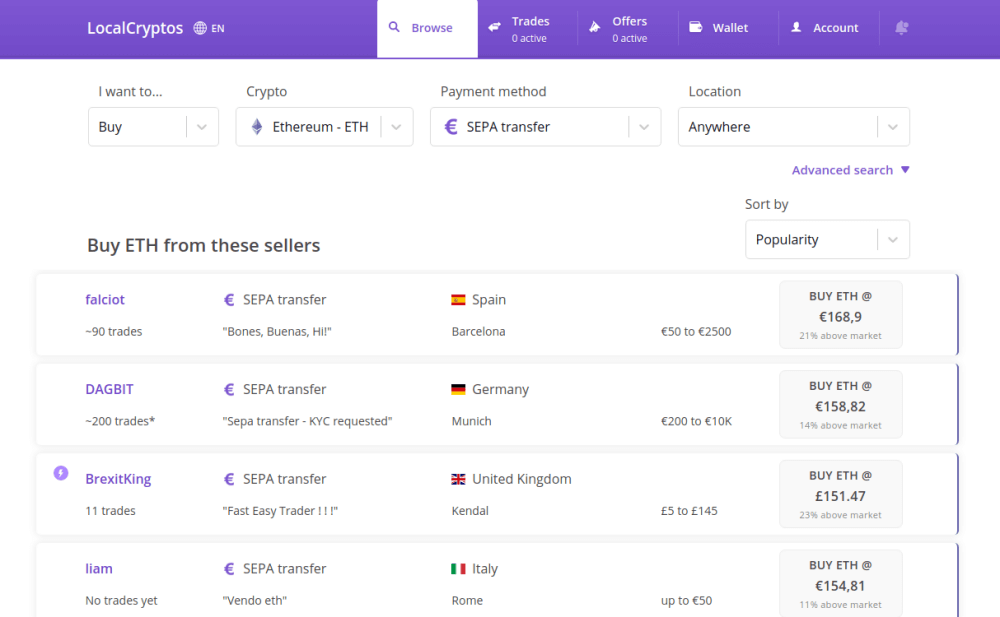Image resolution: width=1000 pixels, height=617 pixels.
Task: Switch to the Browse tab
Action: click(427, 27)
